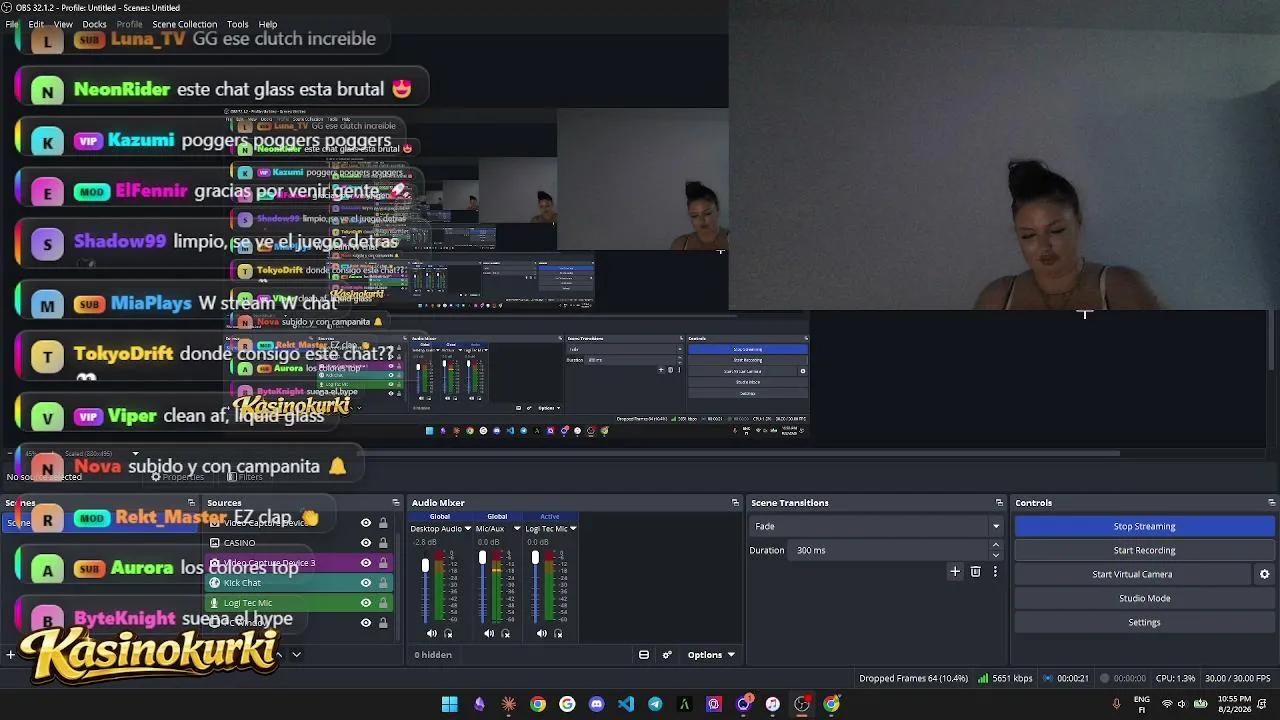Open the Docks menu

click(x=94, y=24)
